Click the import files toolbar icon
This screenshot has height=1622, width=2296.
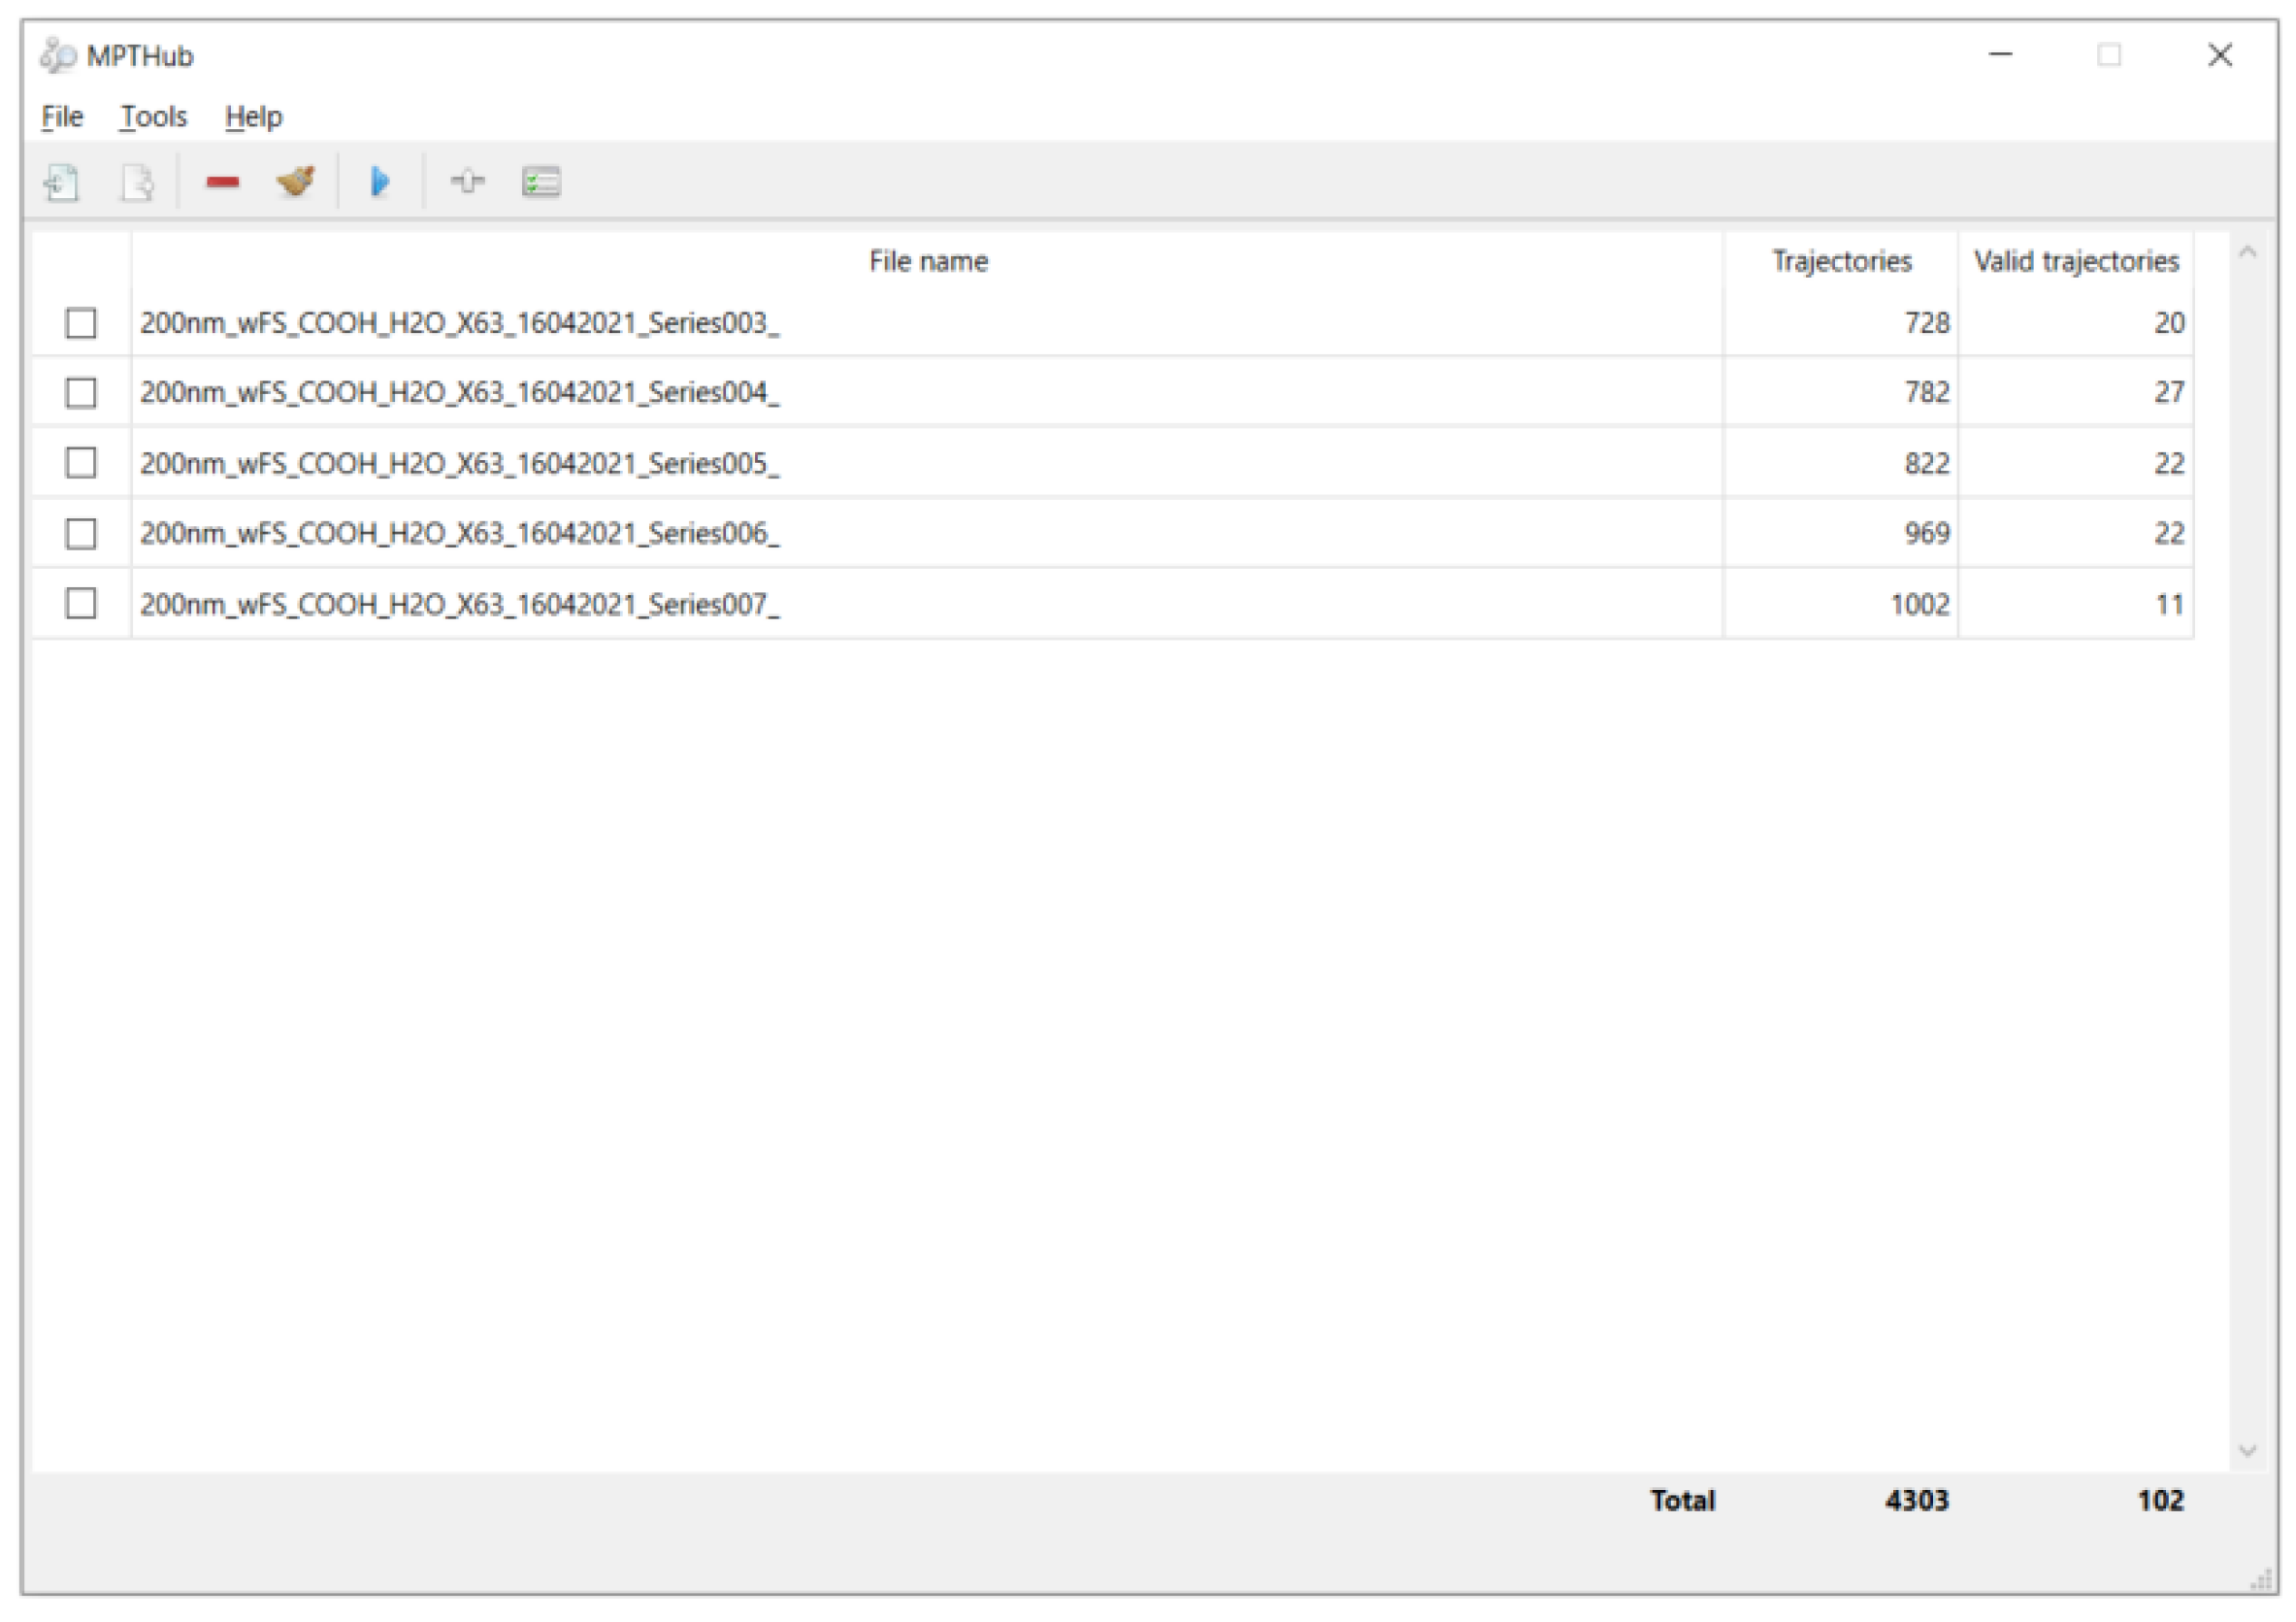pyautogui.click(x=62, y=182)
